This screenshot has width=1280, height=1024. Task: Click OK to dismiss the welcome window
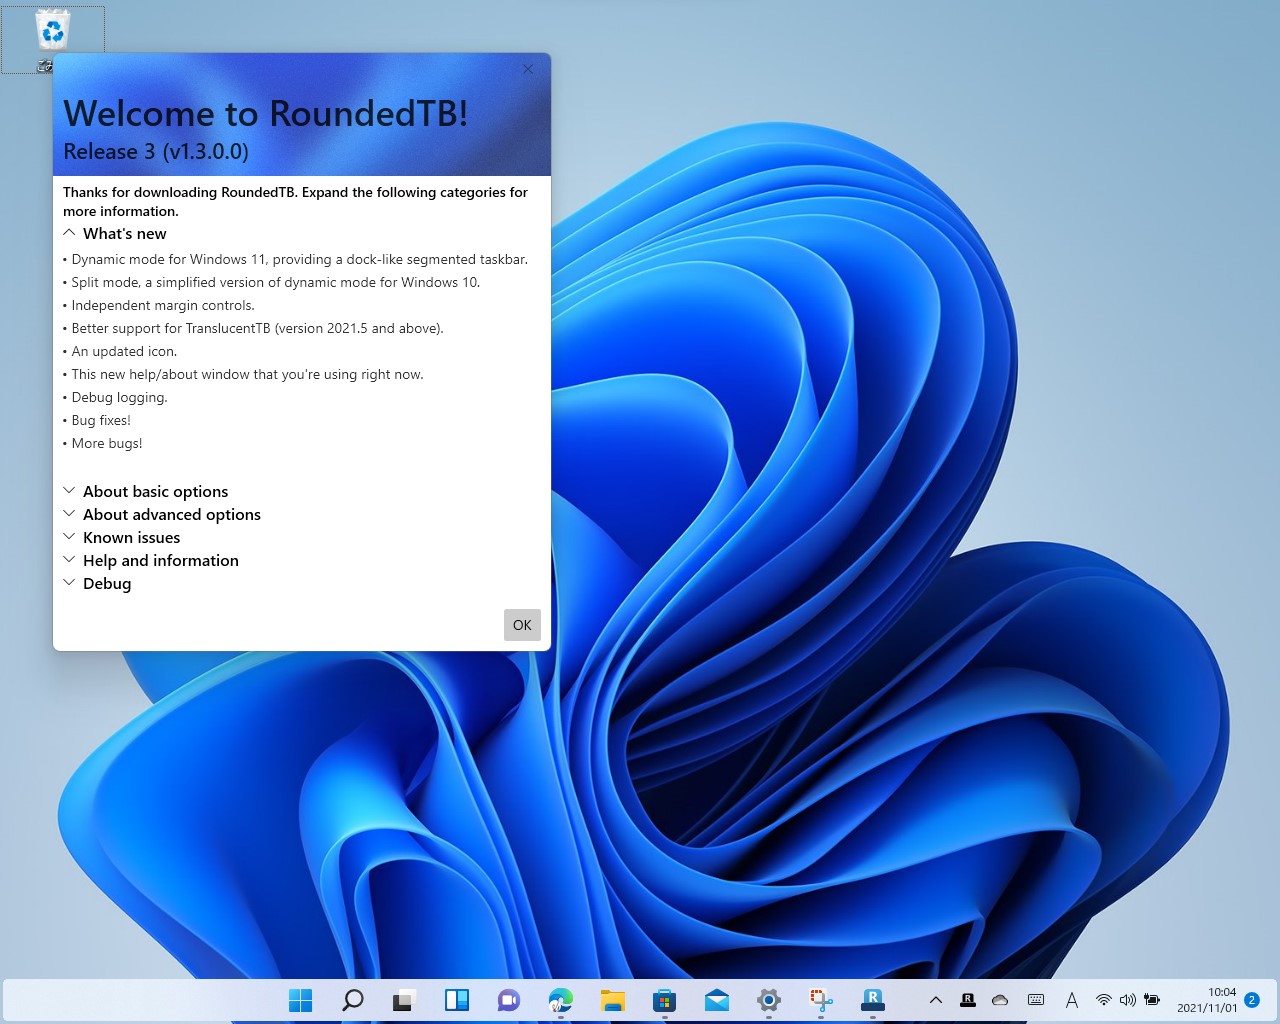pos(521,624)
